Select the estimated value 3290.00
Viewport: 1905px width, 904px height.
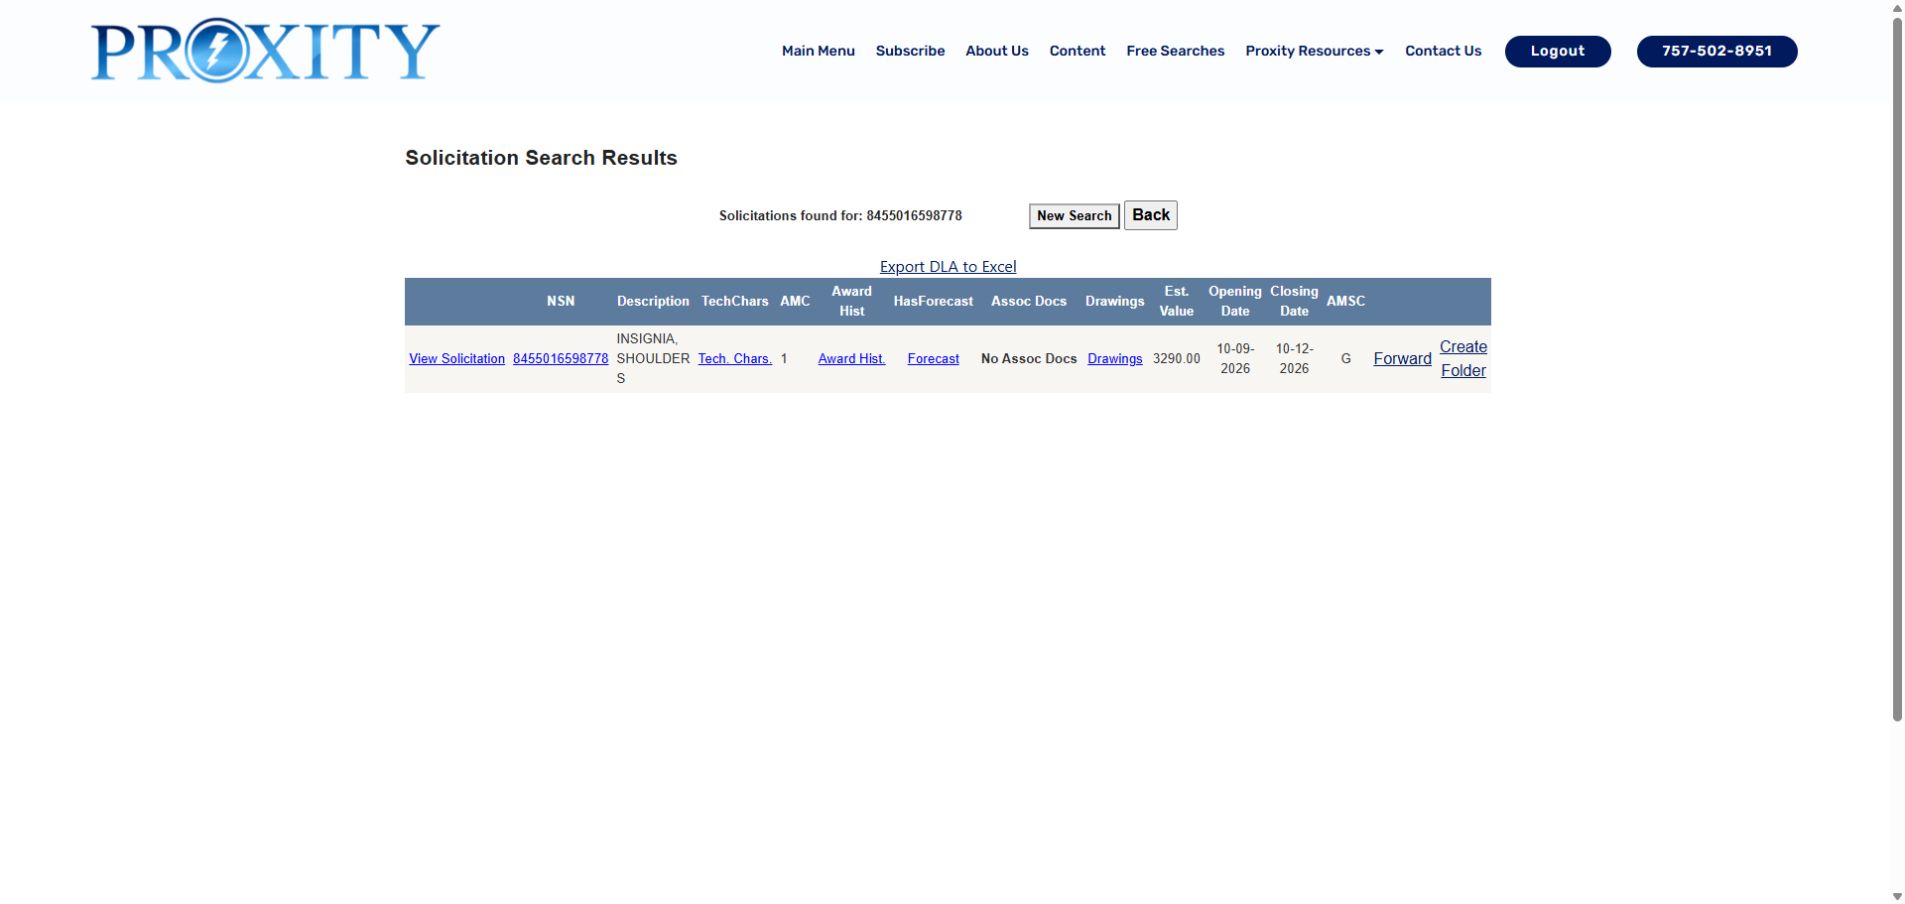[1176, 359]
